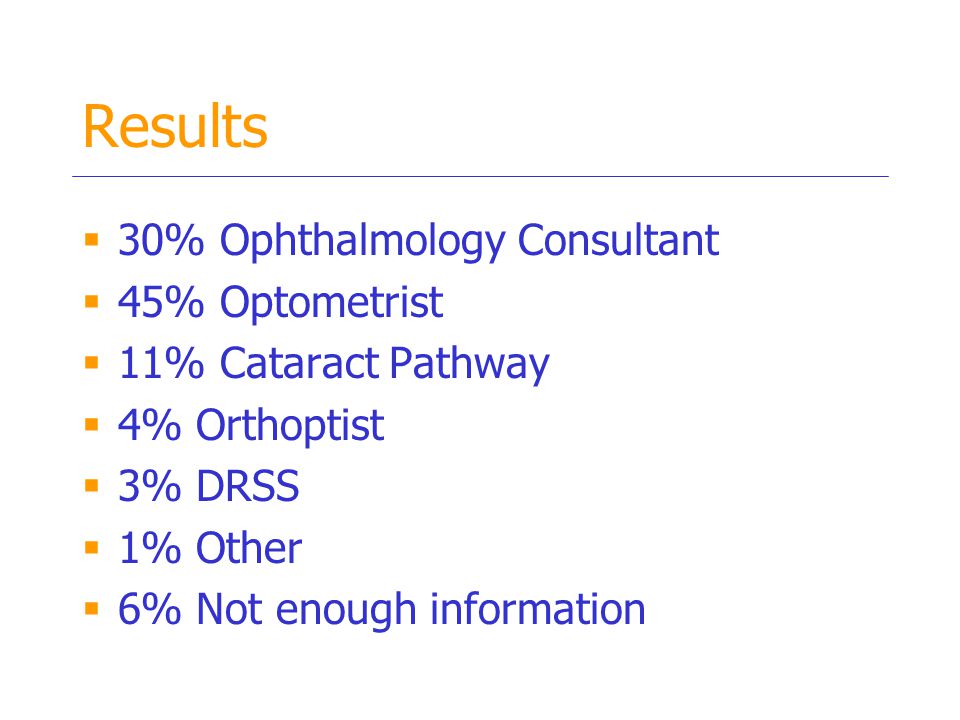Select the 45% Optometrist line
The width and height of the screenshot is (960, 720).
tap(280, 302)
